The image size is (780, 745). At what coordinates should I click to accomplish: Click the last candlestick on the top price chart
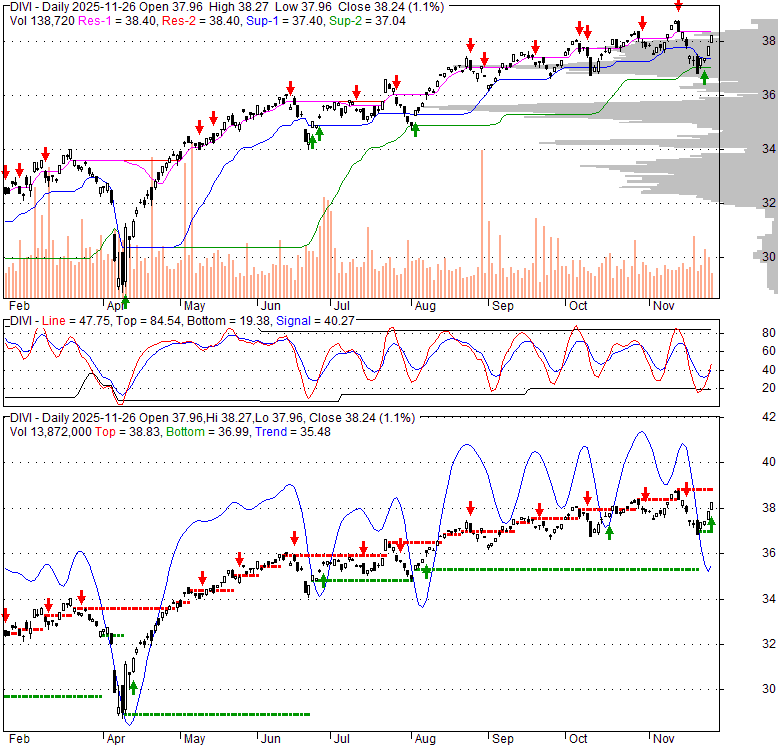click(712, 39)
